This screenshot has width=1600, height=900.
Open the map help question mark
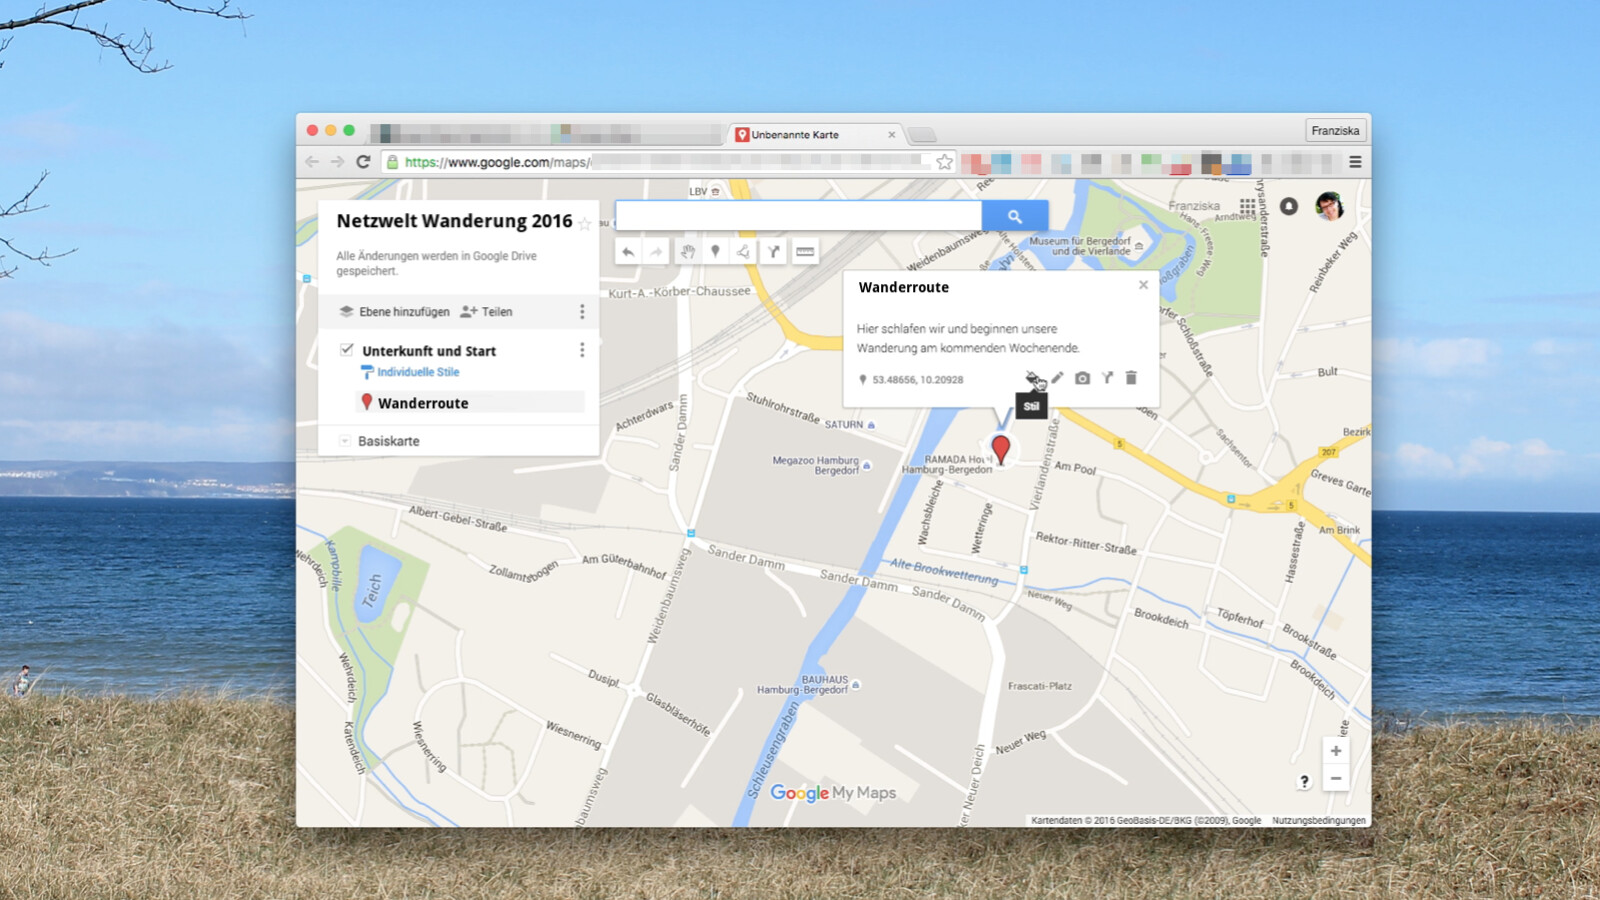(x=1304, y=781)
